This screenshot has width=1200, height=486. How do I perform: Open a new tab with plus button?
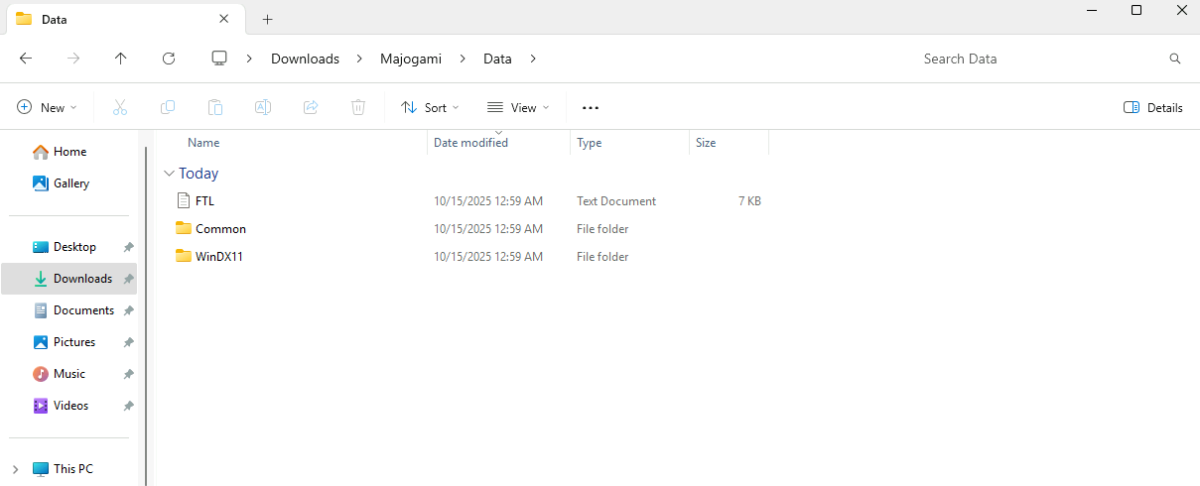(267, 19)
